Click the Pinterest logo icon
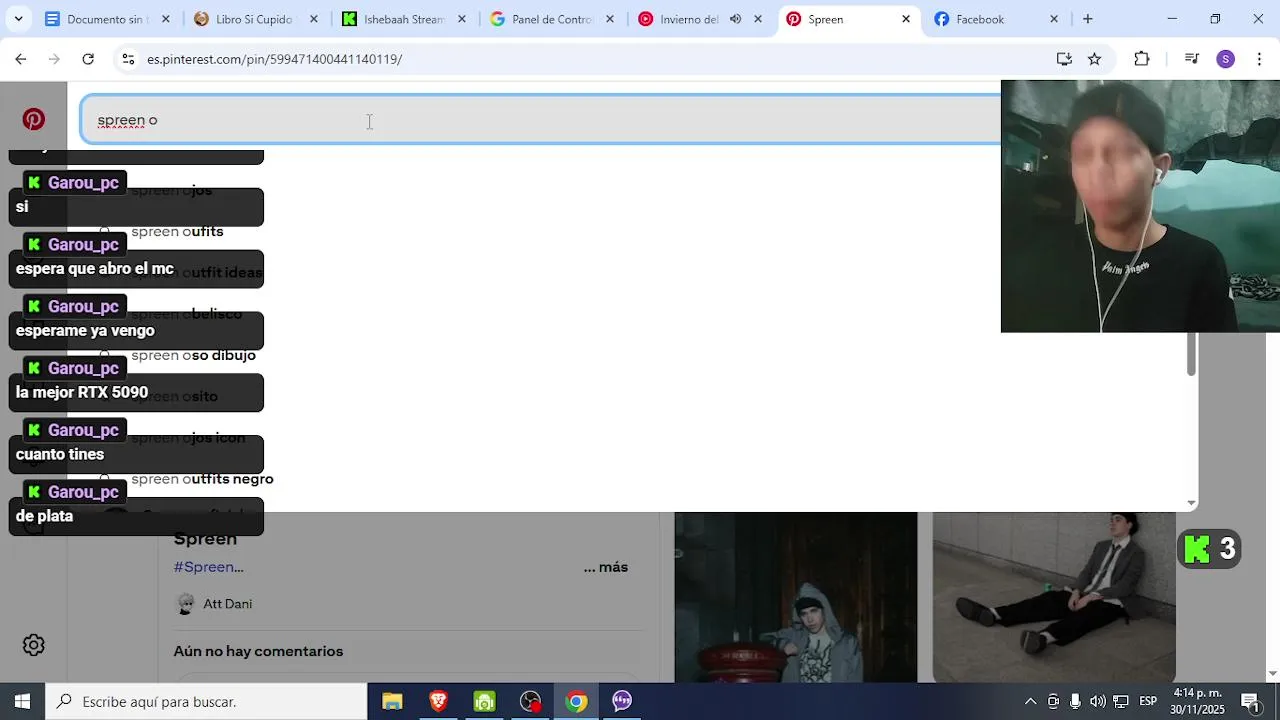 [34, 120]
